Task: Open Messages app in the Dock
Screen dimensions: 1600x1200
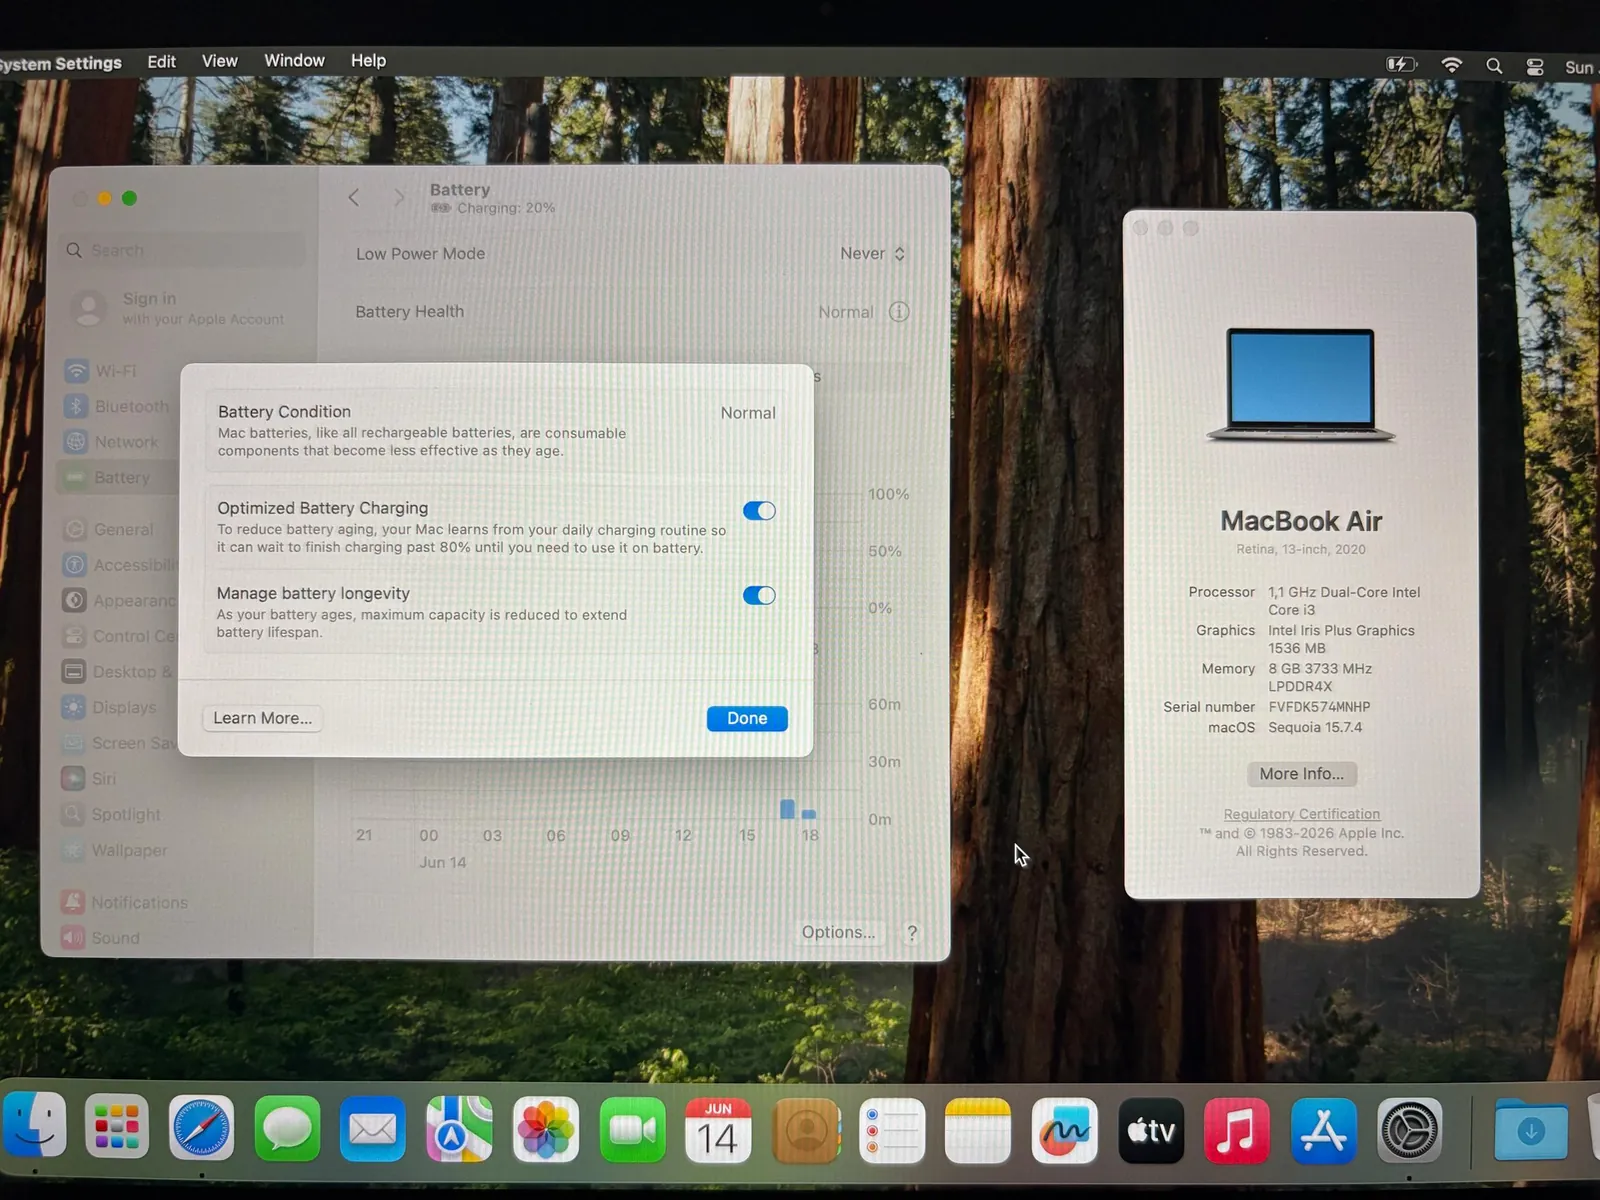Action: (x=287, y=1129)
